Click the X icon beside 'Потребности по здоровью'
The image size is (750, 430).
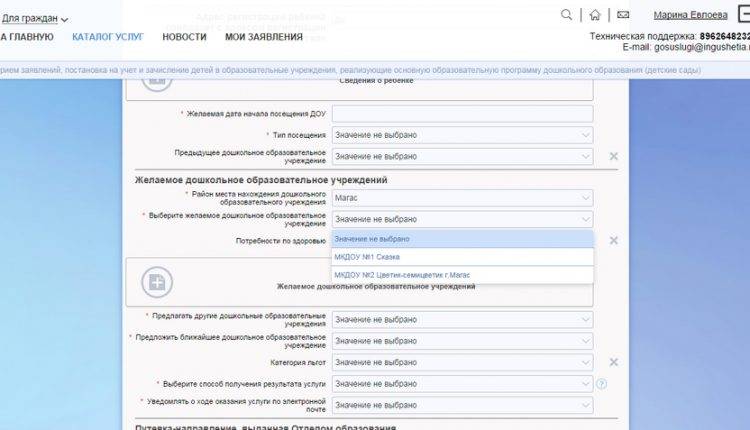(x=613, y=241)
